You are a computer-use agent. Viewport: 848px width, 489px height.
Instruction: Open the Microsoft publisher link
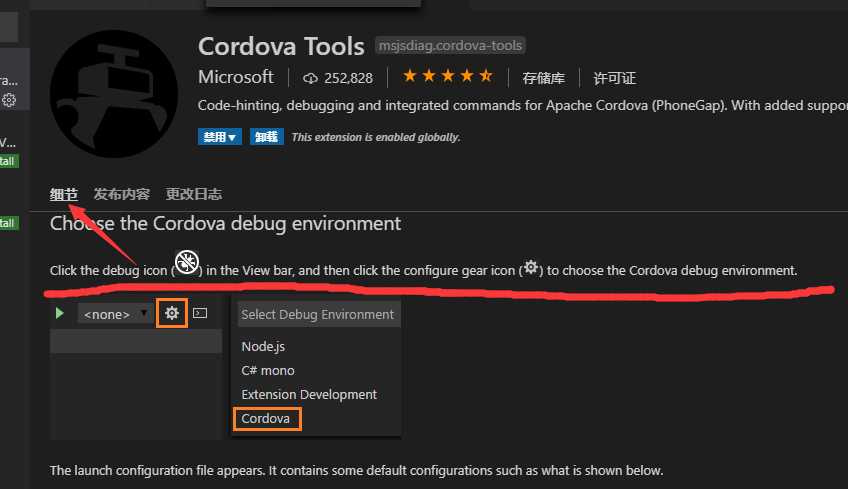236,77
